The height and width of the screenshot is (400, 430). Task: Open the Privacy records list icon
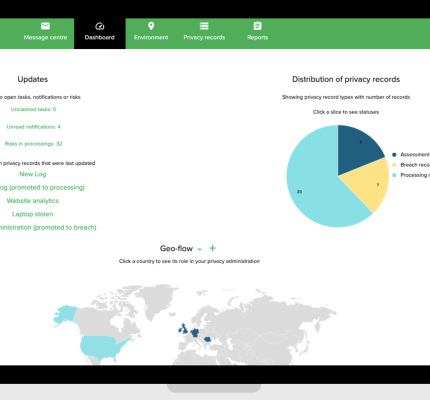pos(204,26)
